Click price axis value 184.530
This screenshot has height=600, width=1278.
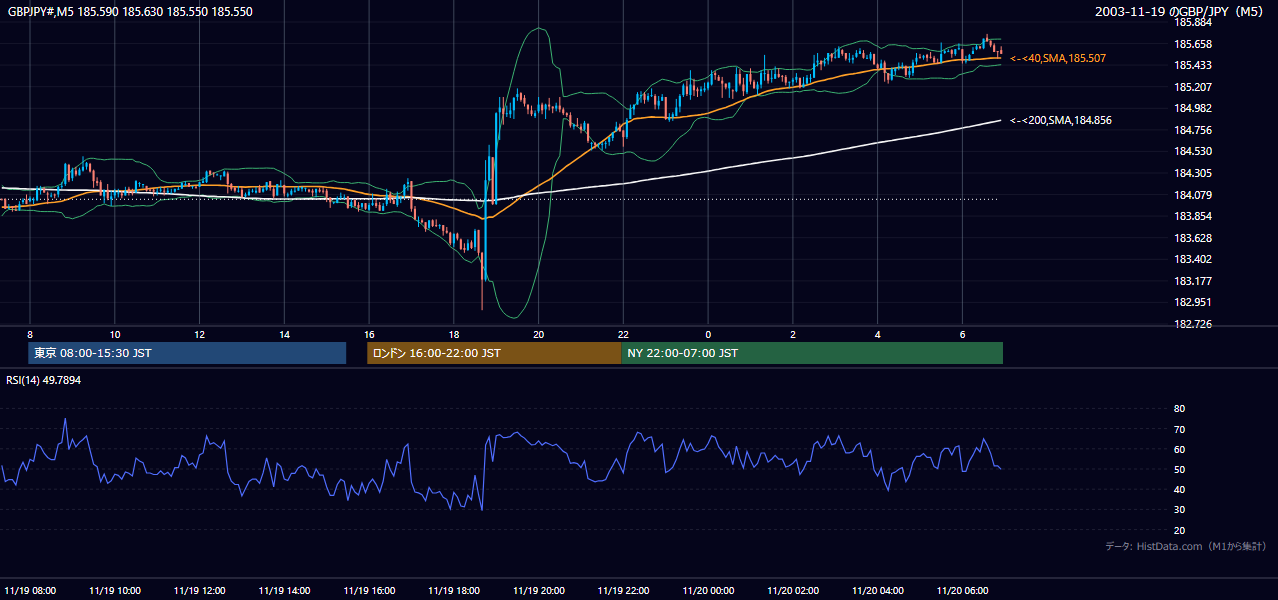(1192, 151)
